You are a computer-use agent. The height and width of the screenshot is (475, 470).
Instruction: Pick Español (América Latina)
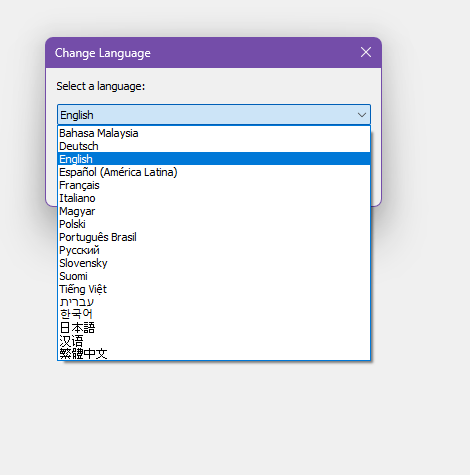(x=214, y=172)
